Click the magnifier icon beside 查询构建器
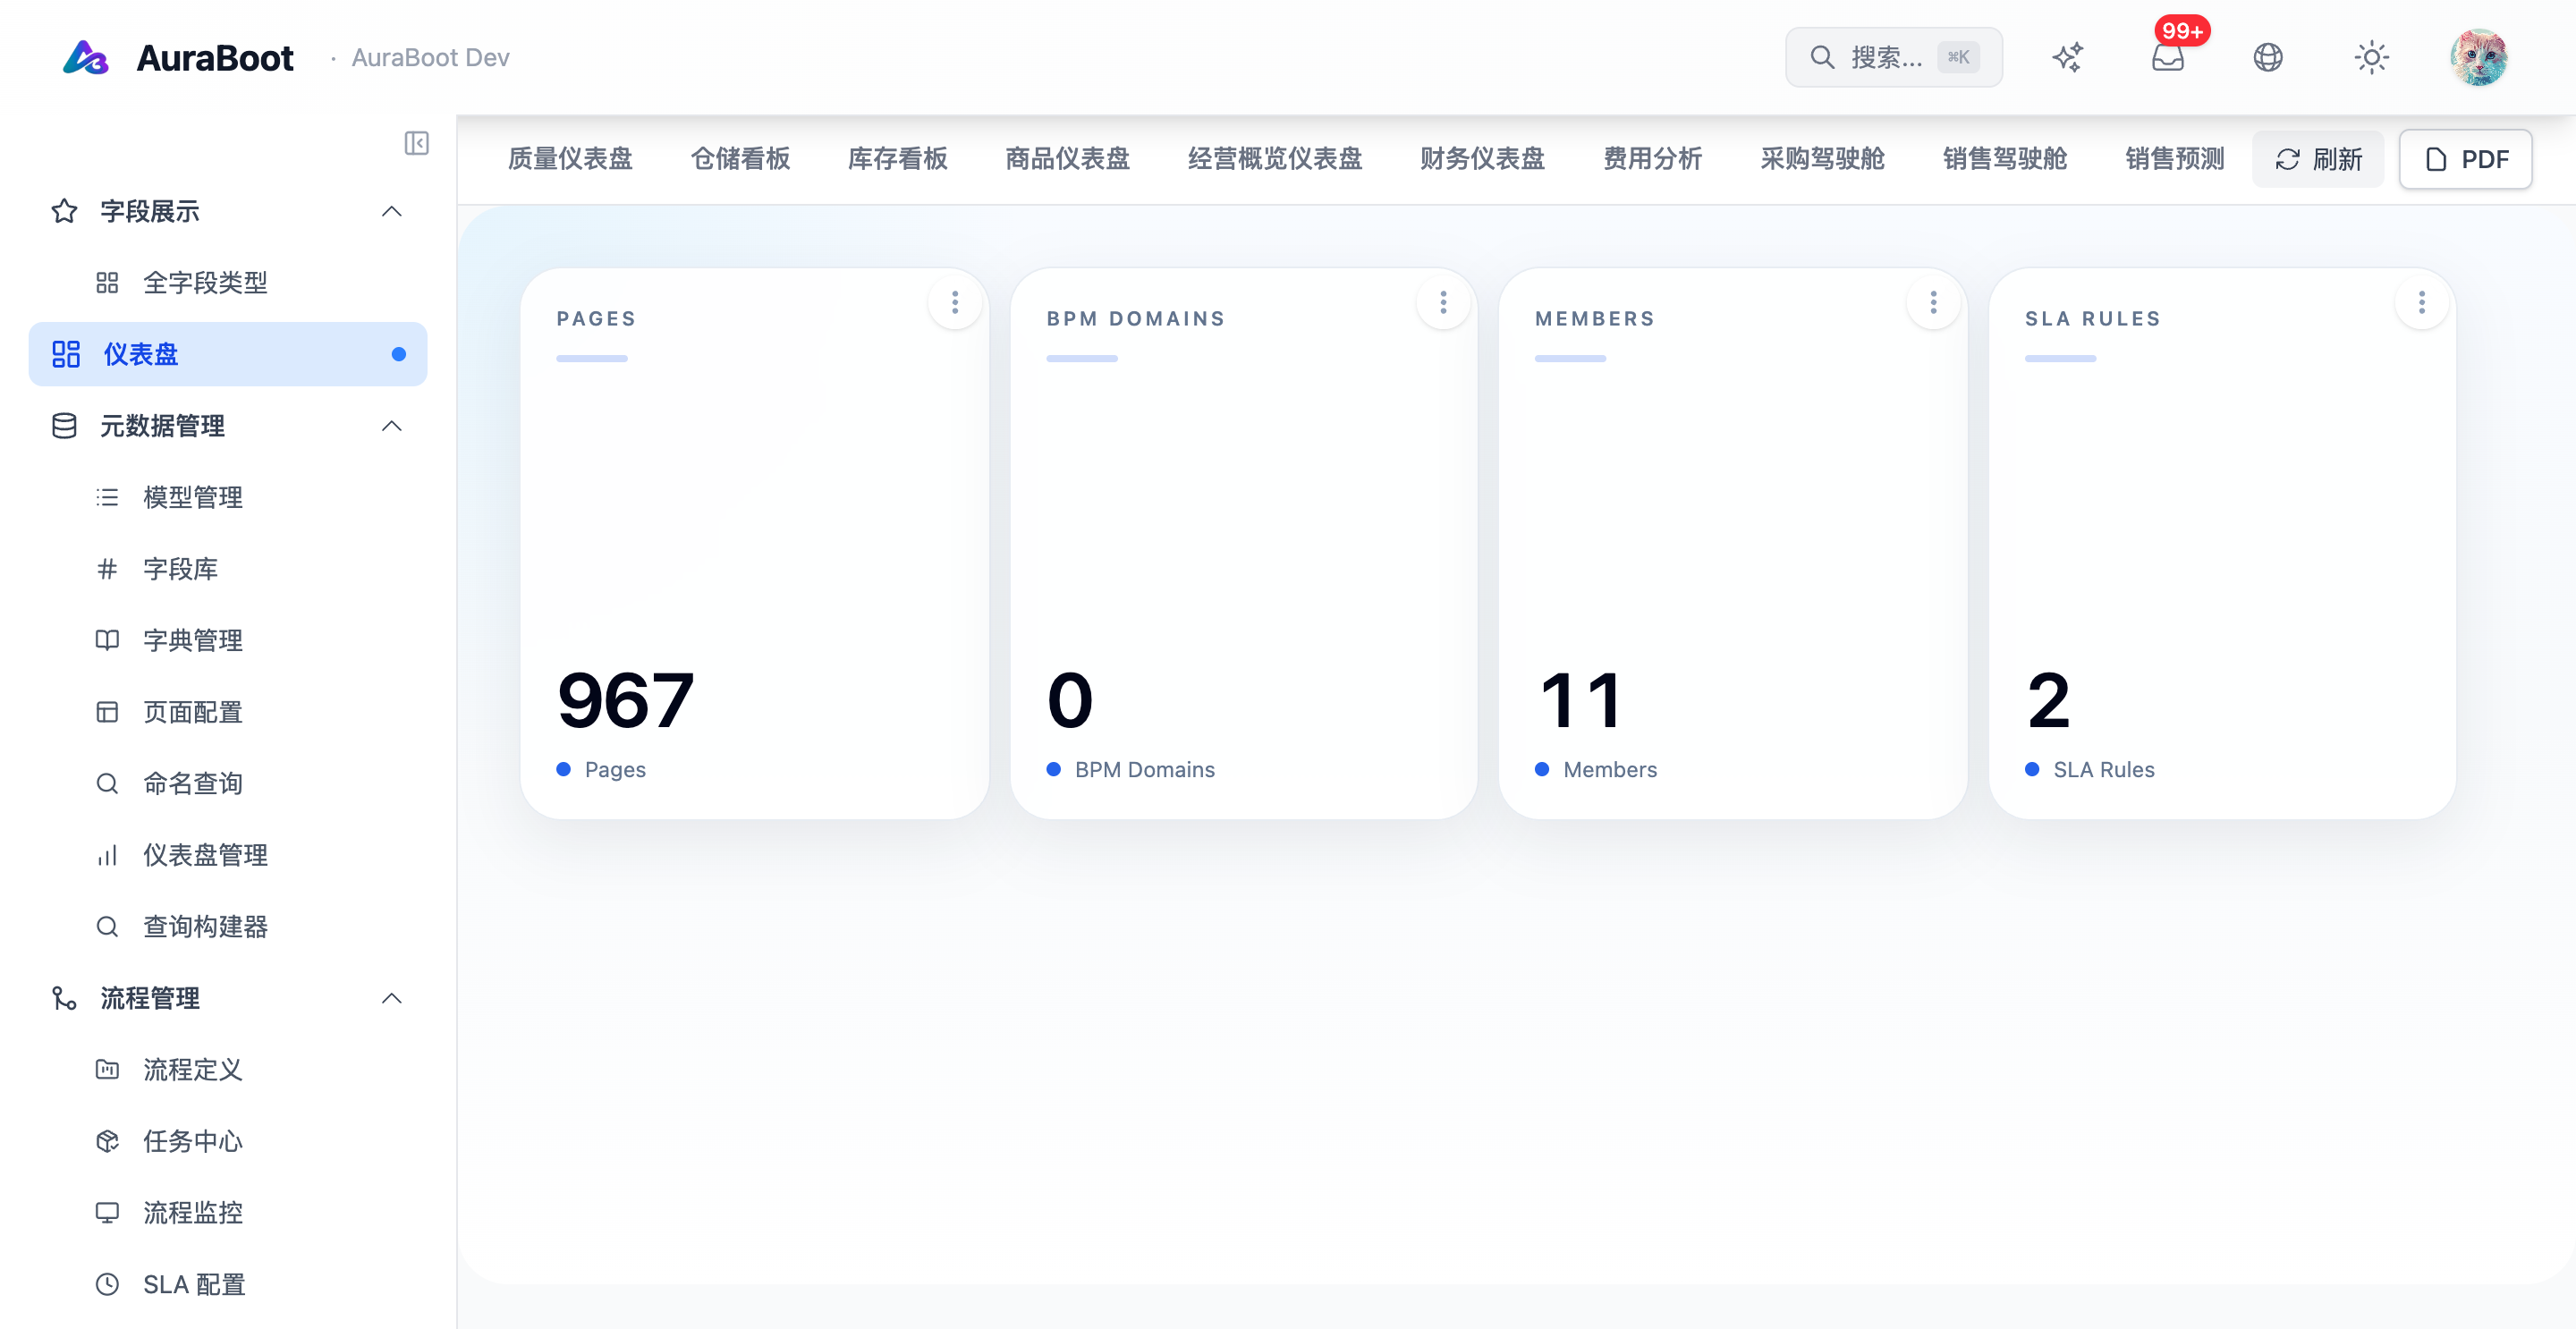Viewport: 2576px width, 1329px height. 107,927
